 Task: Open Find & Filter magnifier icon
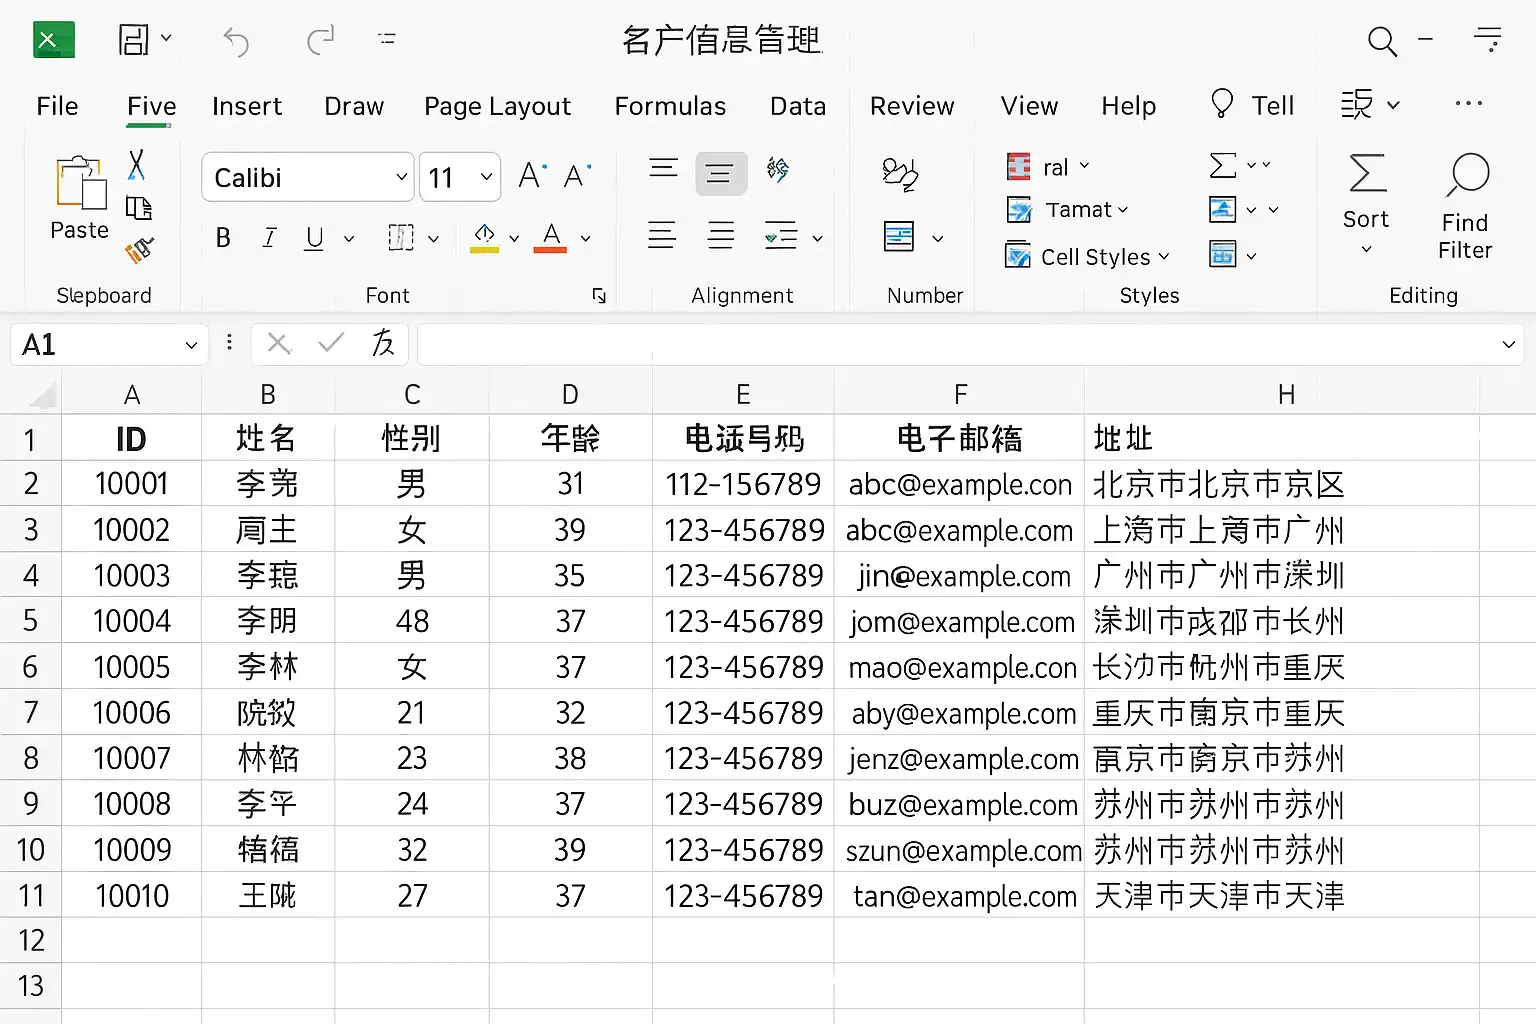[x=1466, y=176]
